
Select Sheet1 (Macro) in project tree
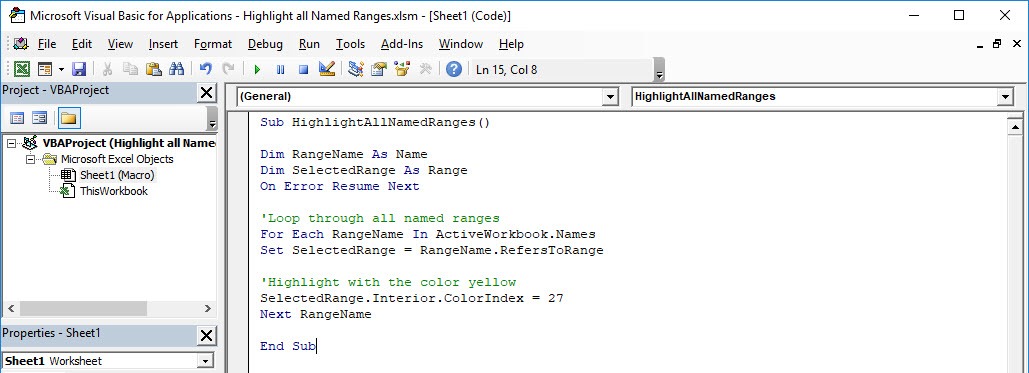[x=117, y=175]
